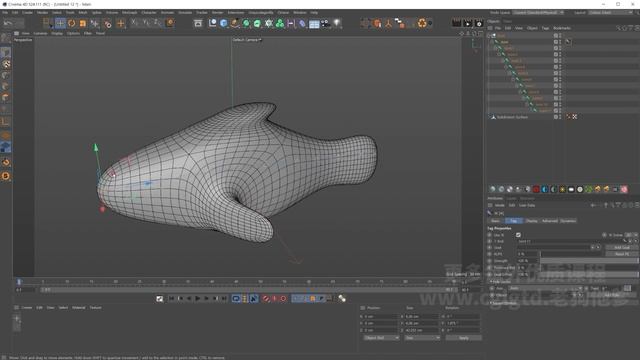Toggle visibility dots of the top root object
The height and width of the screenshot is (360, 640).
coord(560,36)
